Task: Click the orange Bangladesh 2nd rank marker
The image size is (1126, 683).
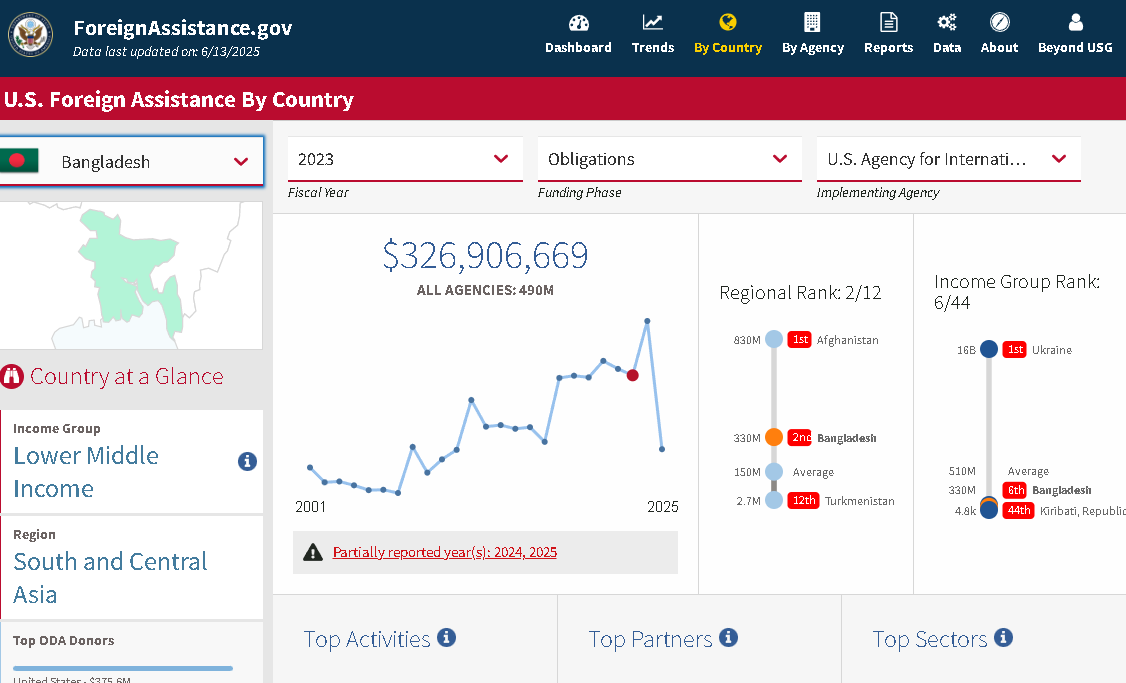Action: tap(774, 437)
